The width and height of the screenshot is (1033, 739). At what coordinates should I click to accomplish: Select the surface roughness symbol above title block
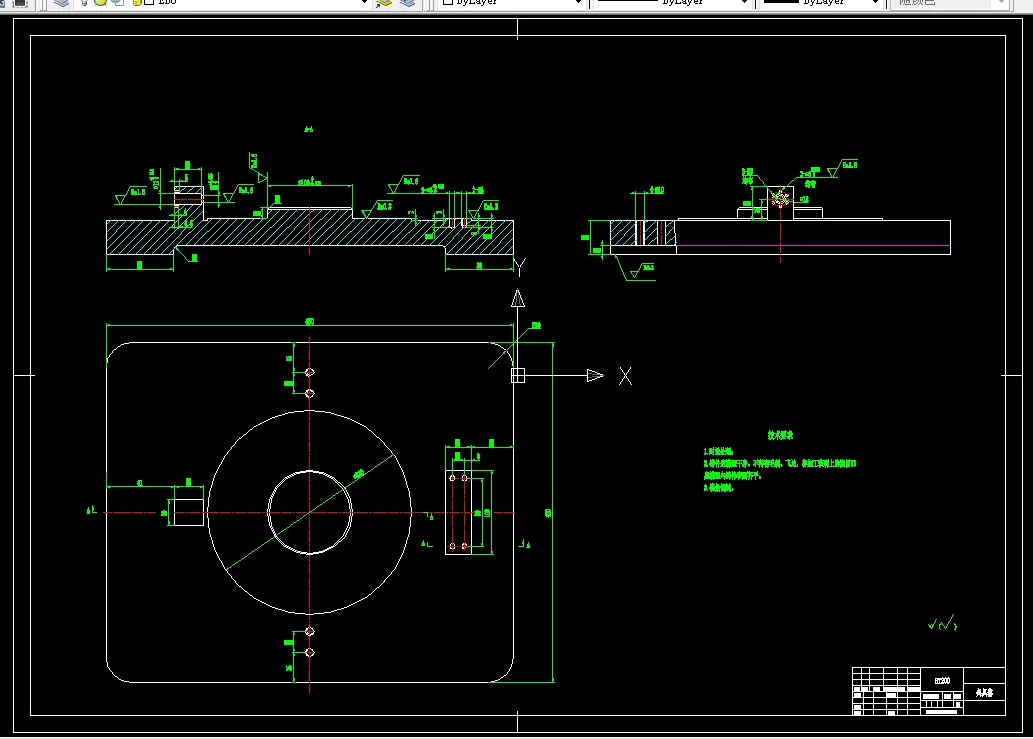(x=943, y=622)
